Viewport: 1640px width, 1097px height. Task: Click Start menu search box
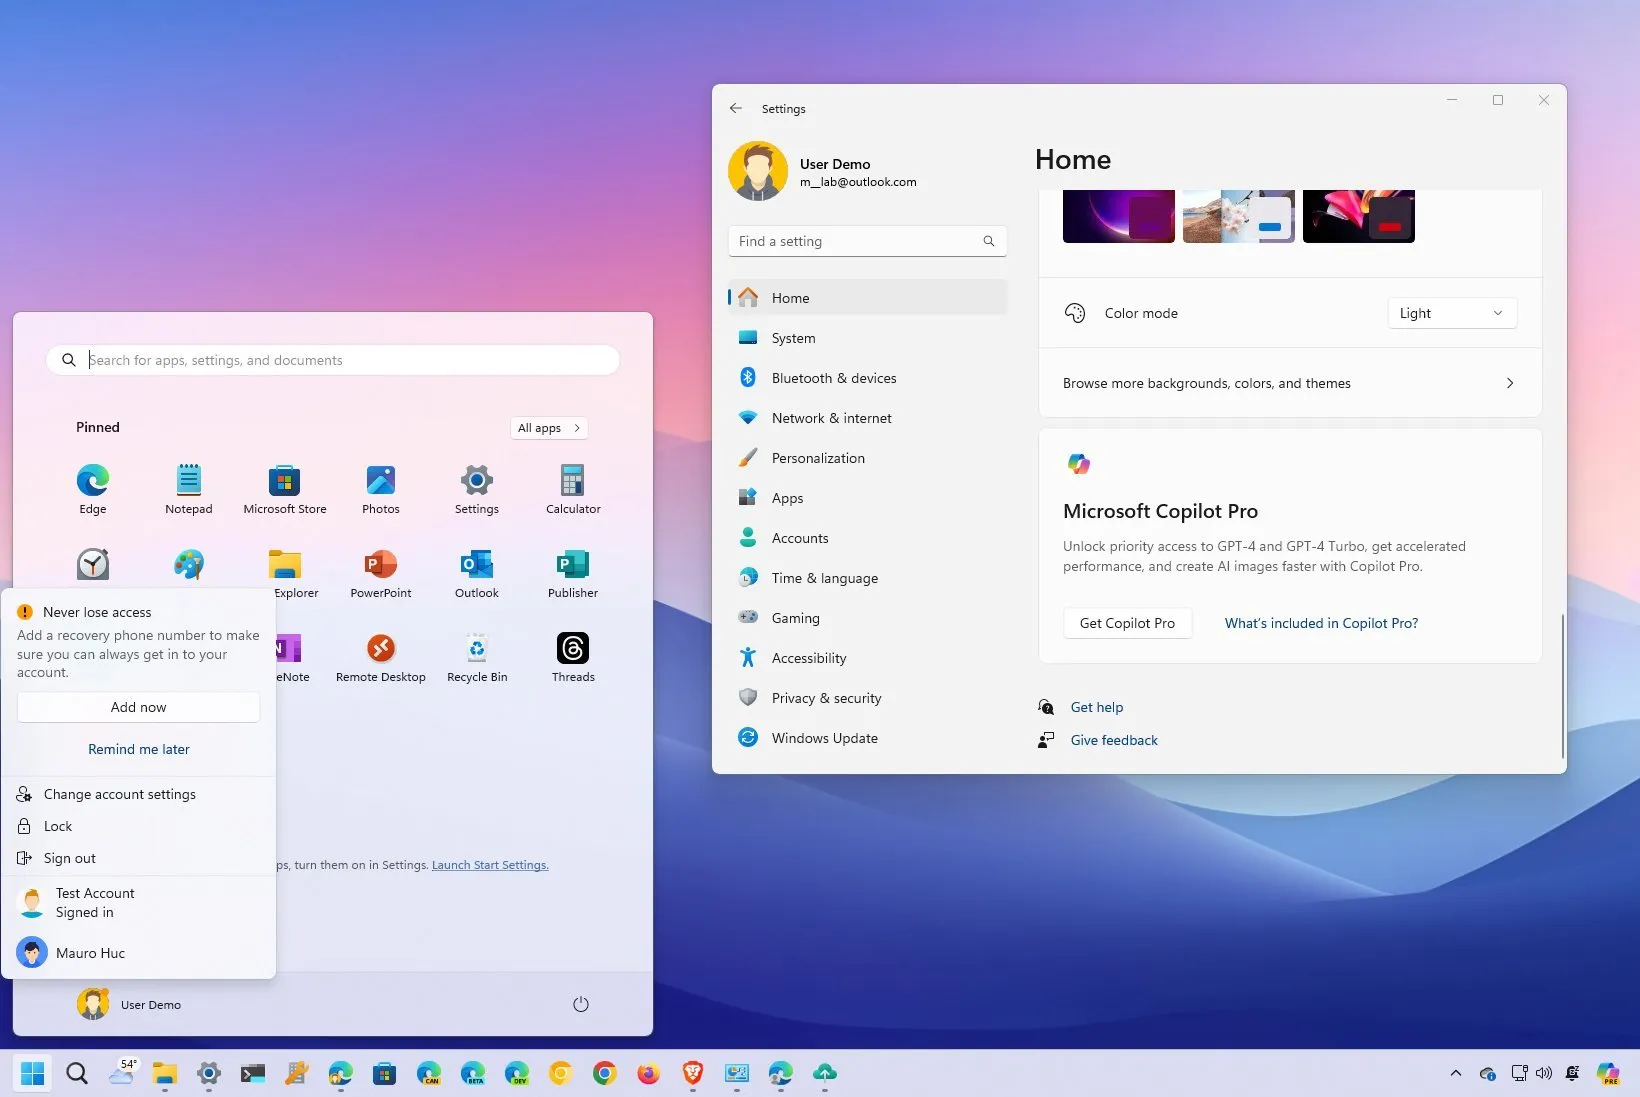point(333,360)
